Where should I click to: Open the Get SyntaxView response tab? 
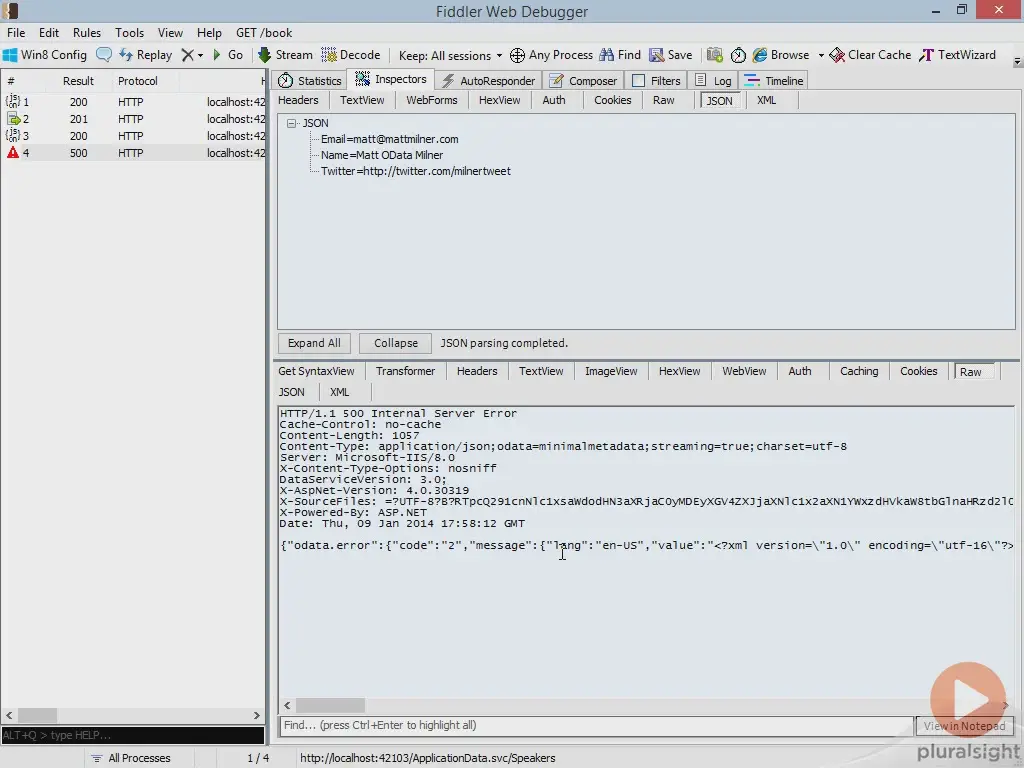point(316,371)
